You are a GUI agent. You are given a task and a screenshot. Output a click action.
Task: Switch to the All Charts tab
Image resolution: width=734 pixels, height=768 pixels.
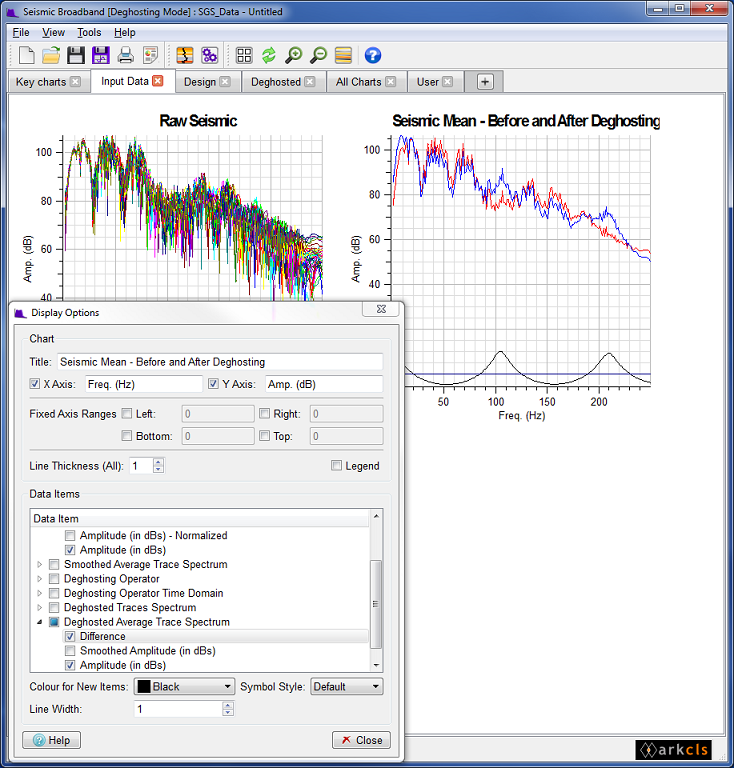coord(358,82)
